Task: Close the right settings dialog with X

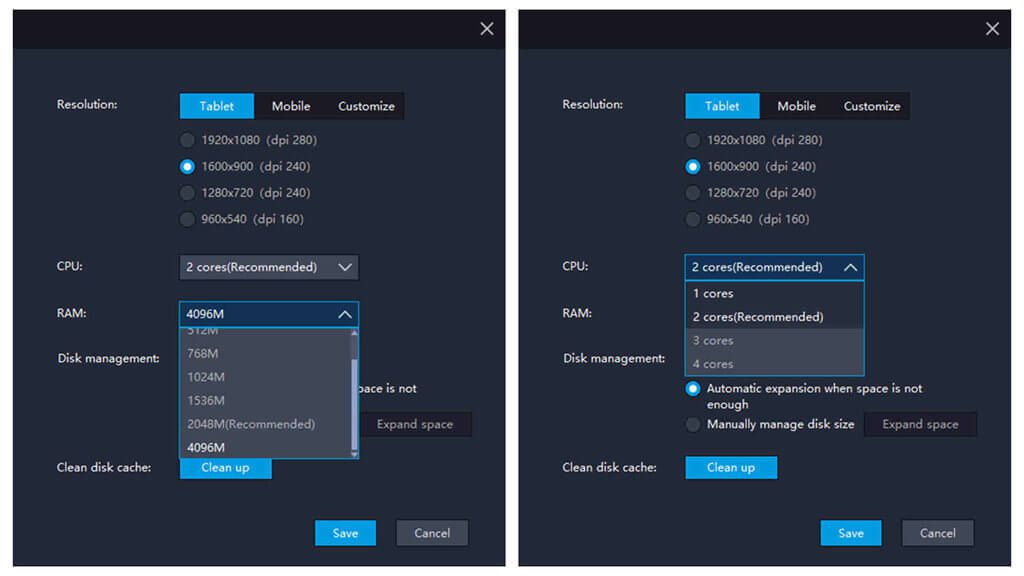Action: (992, 29)
